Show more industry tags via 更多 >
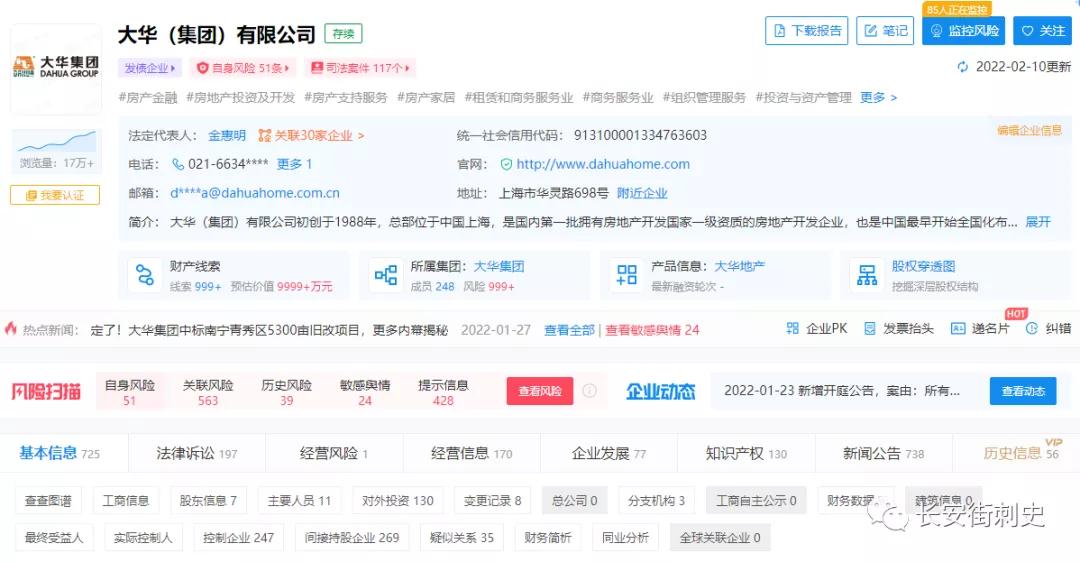Screen dimensions: 1080x562 (878, 98)
